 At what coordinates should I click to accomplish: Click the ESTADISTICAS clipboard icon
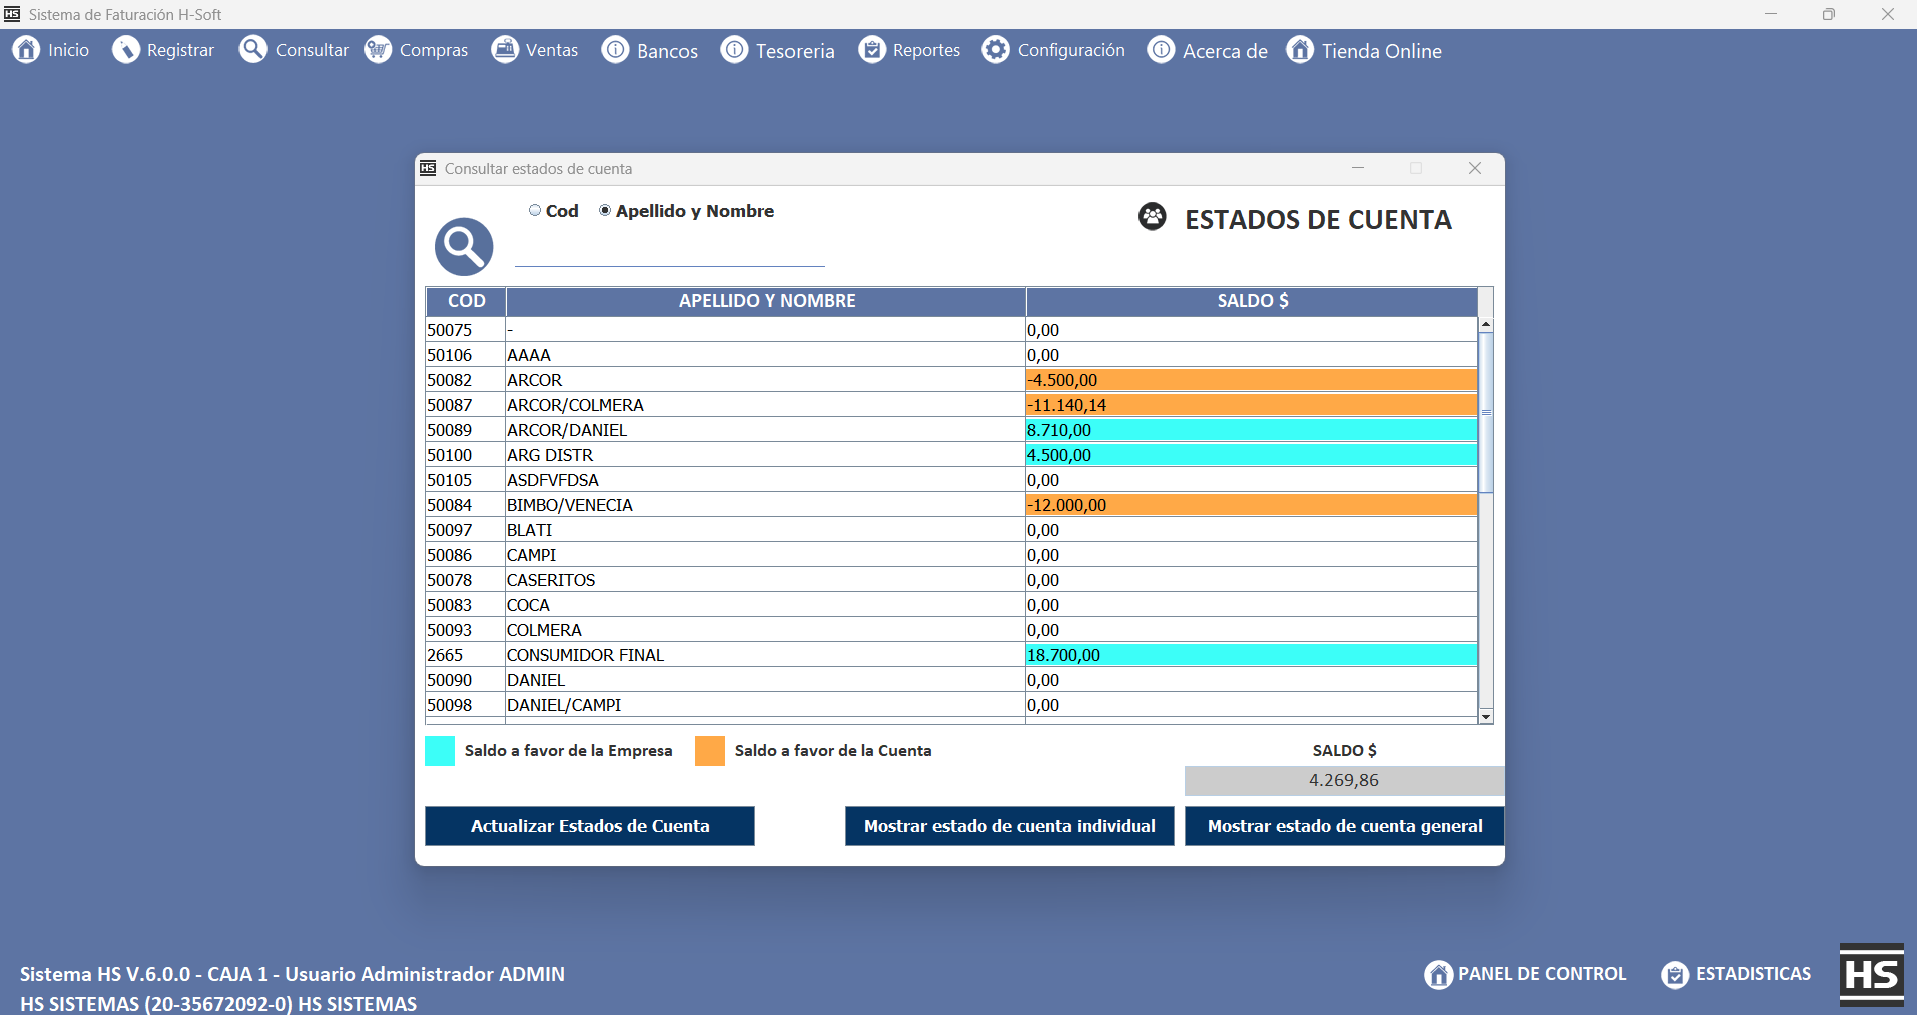point(1675,974)
